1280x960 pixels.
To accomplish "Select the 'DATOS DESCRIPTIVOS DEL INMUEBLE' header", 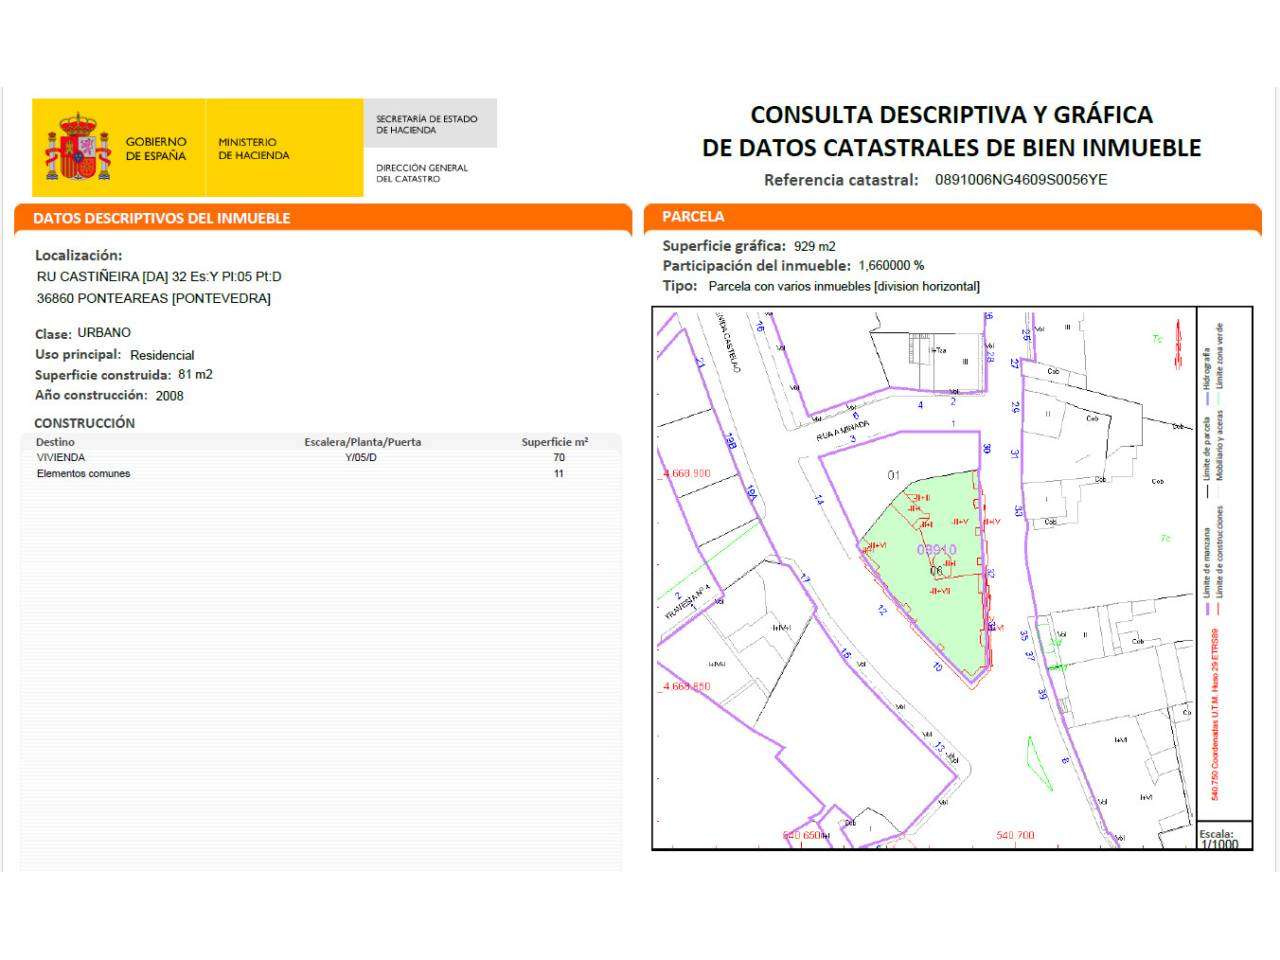I will click(x=162, y=218).
